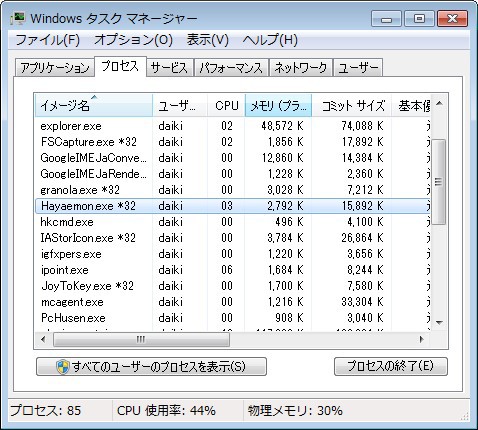Click the vertical scrollbar thumb

439,182
